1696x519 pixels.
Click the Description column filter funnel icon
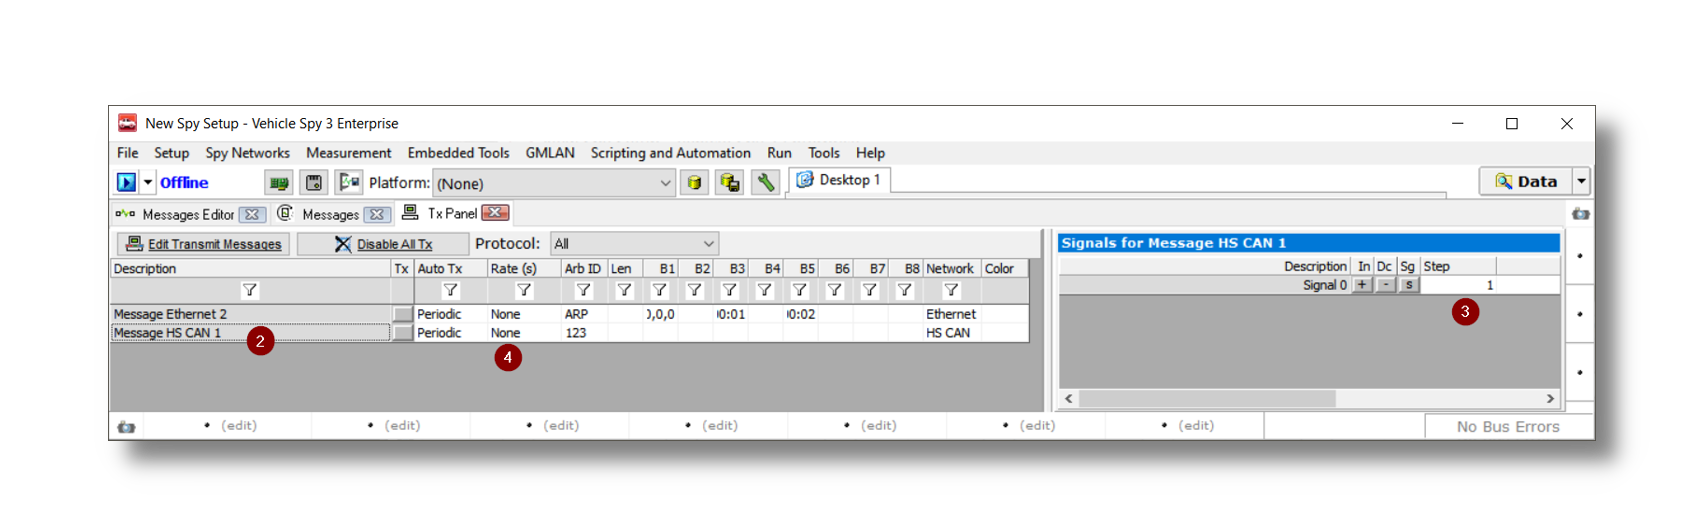(250, 290)
